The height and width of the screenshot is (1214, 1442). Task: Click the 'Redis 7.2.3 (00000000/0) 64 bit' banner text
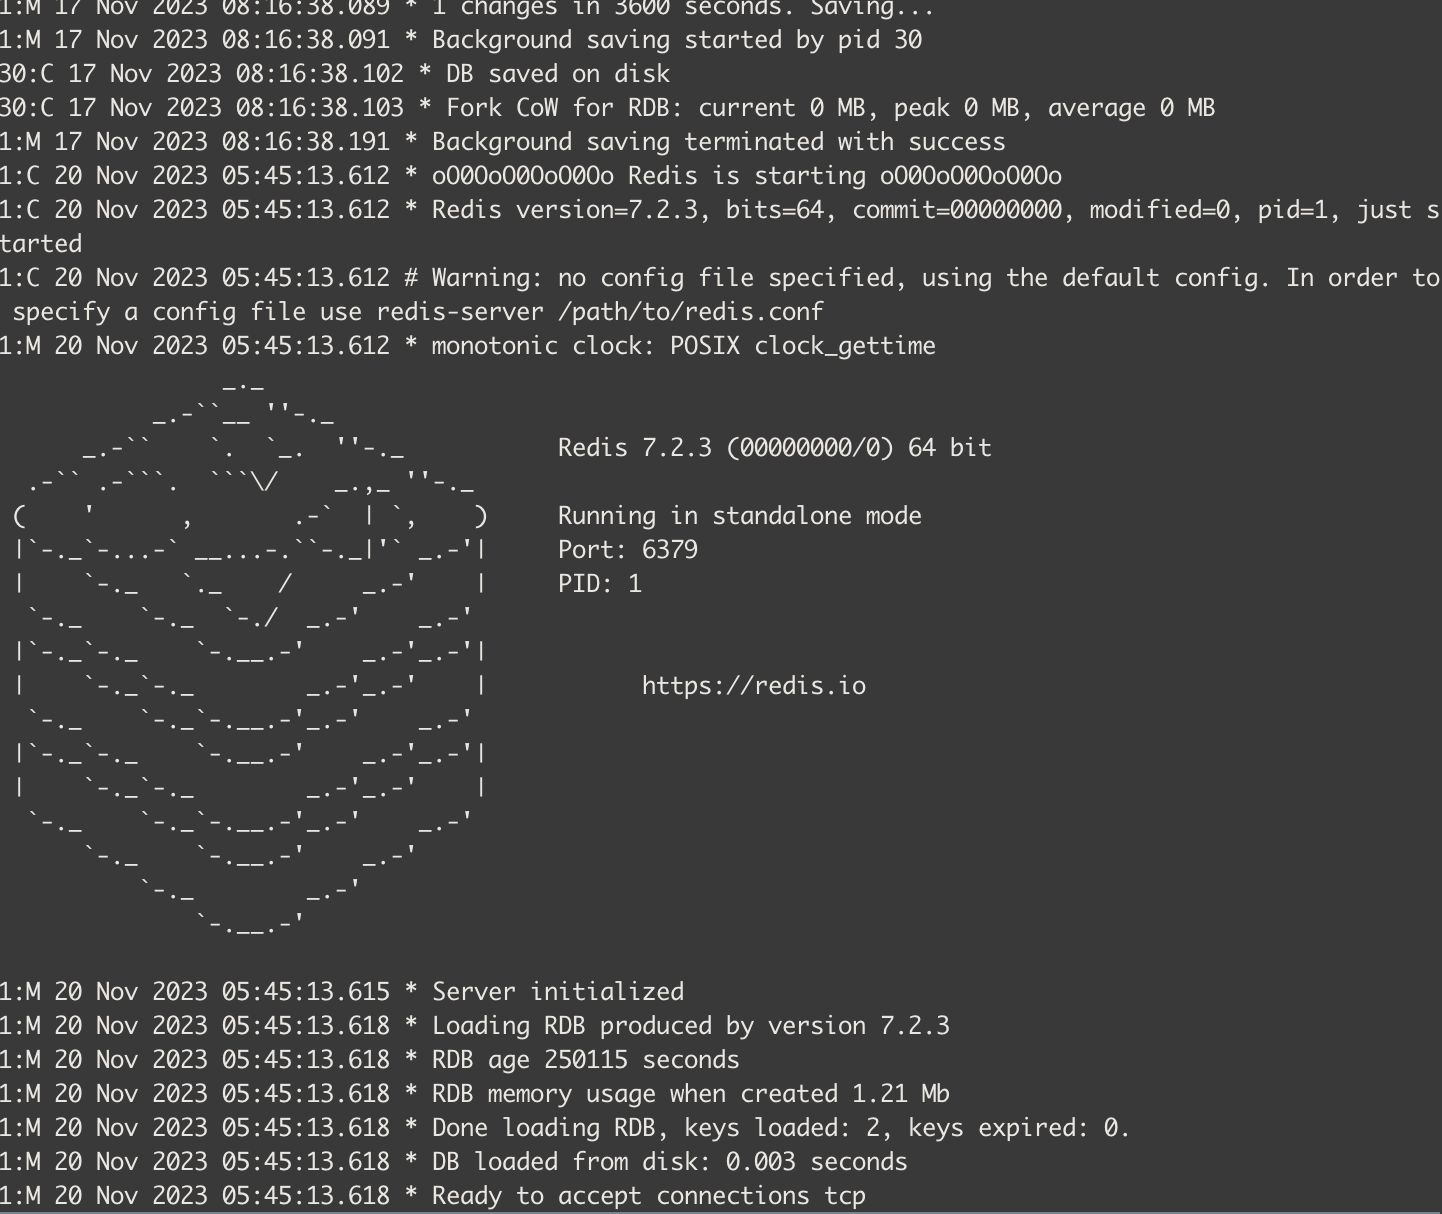click(775, 448)
